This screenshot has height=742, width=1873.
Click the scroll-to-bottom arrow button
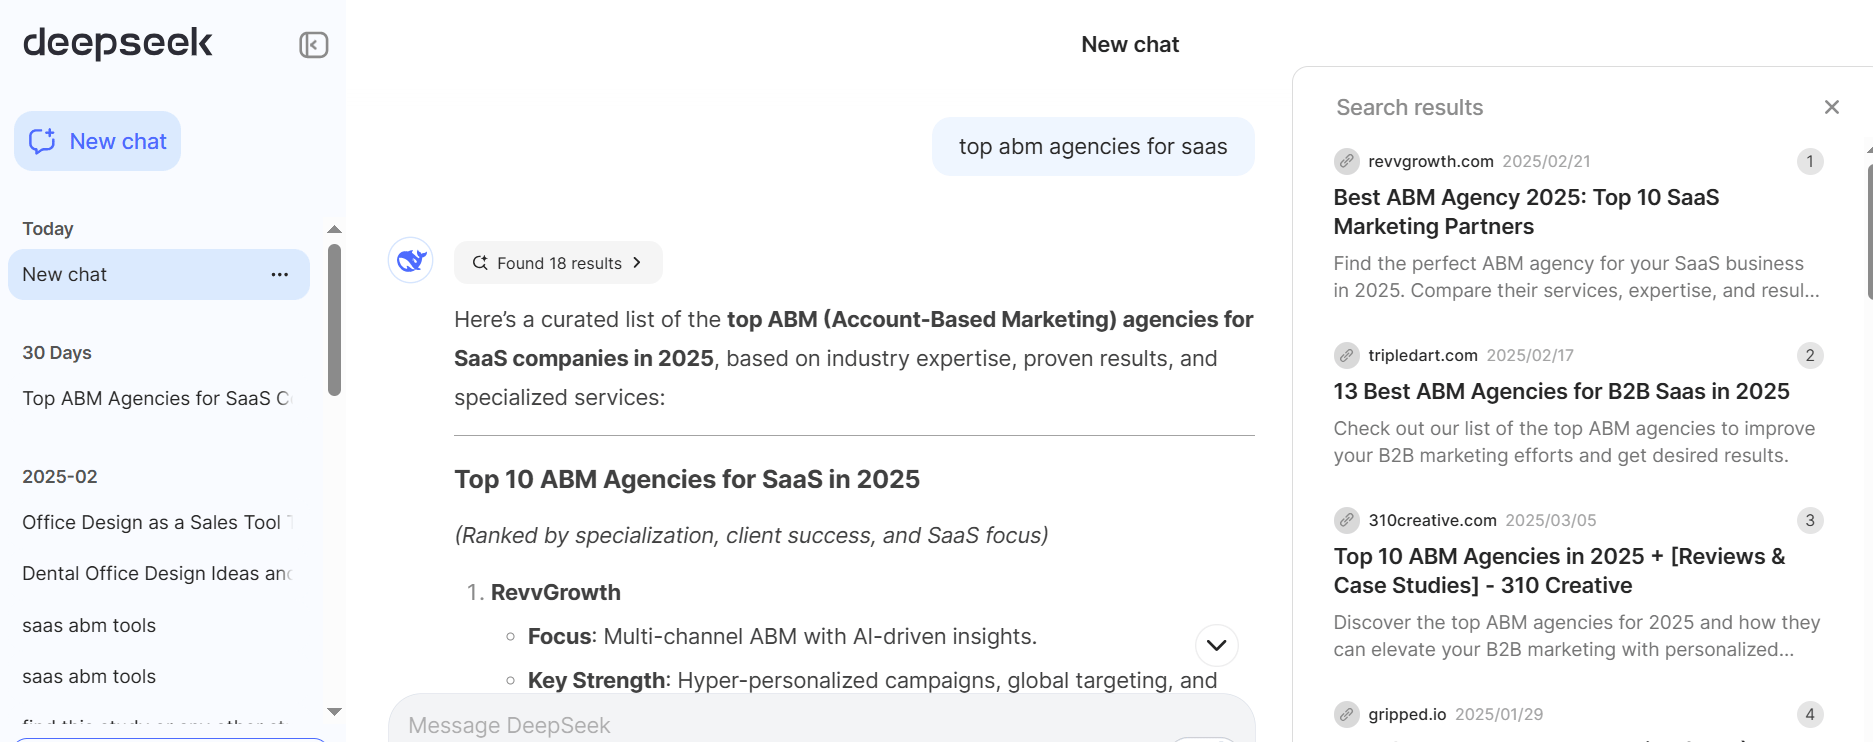click(x=1217, y=645)
